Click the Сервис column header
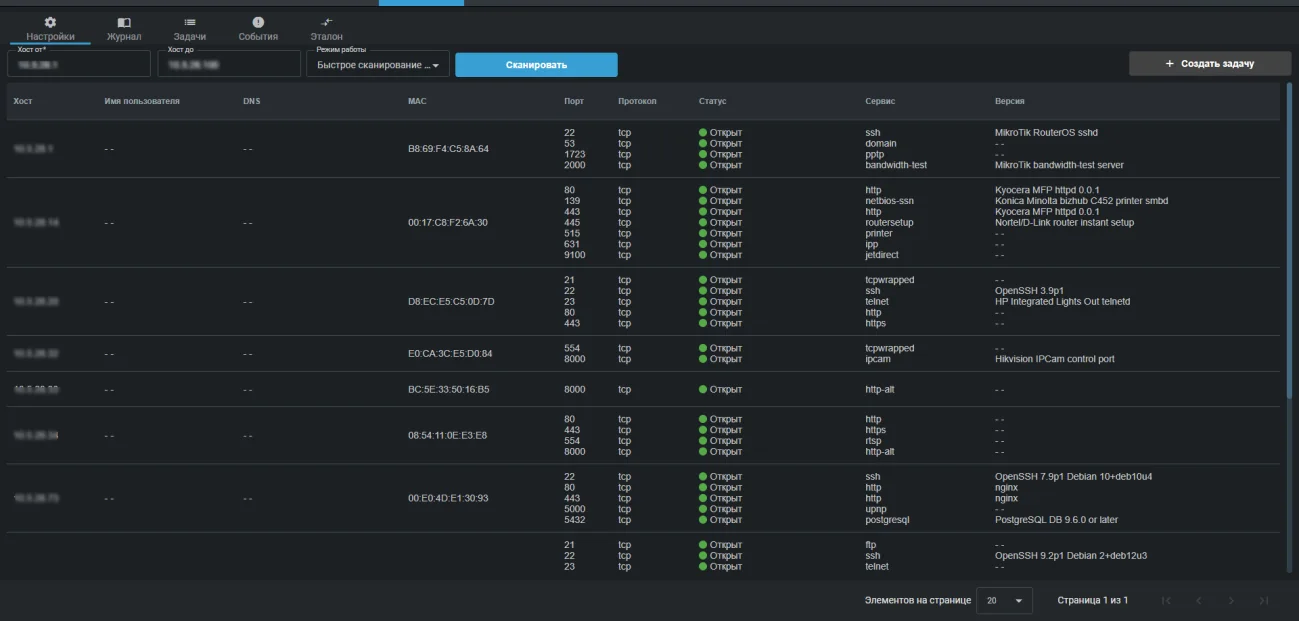The image size is (1299, 621). click(x=880, y=101)
